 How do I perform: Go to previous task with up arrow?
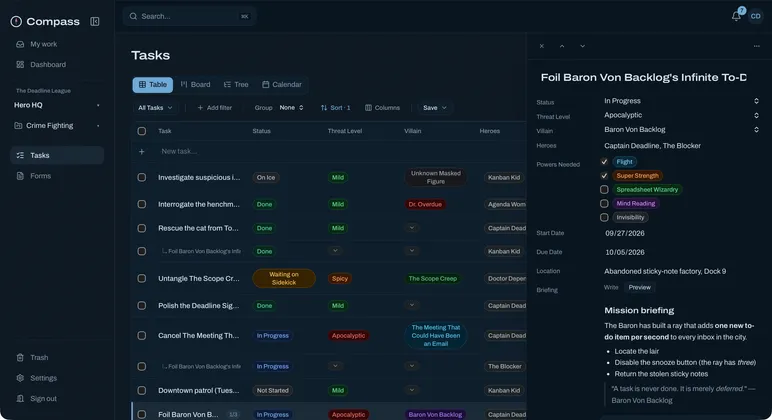[x=562, y=46]
